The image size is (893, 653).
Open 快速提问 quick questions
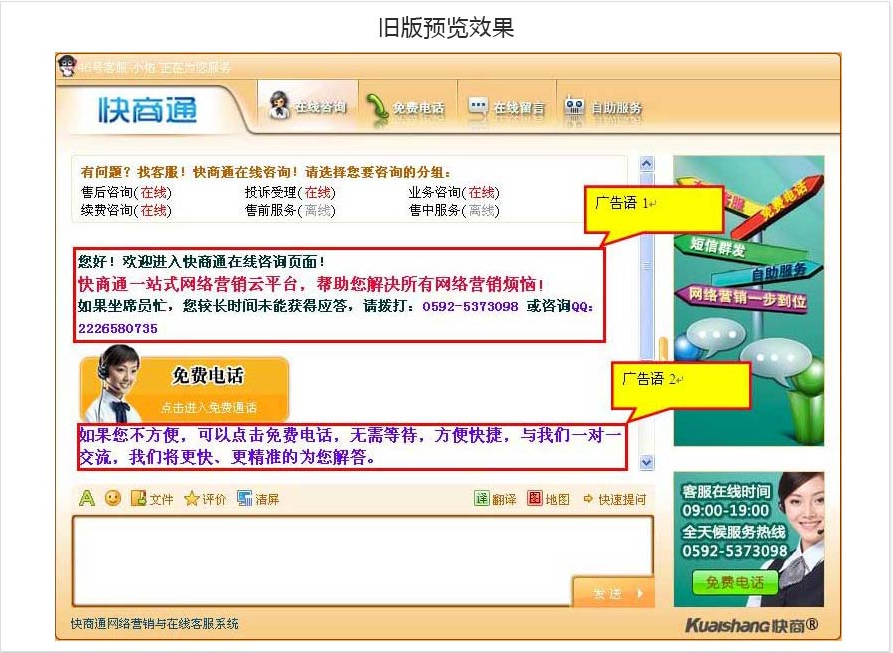point(615,499)
